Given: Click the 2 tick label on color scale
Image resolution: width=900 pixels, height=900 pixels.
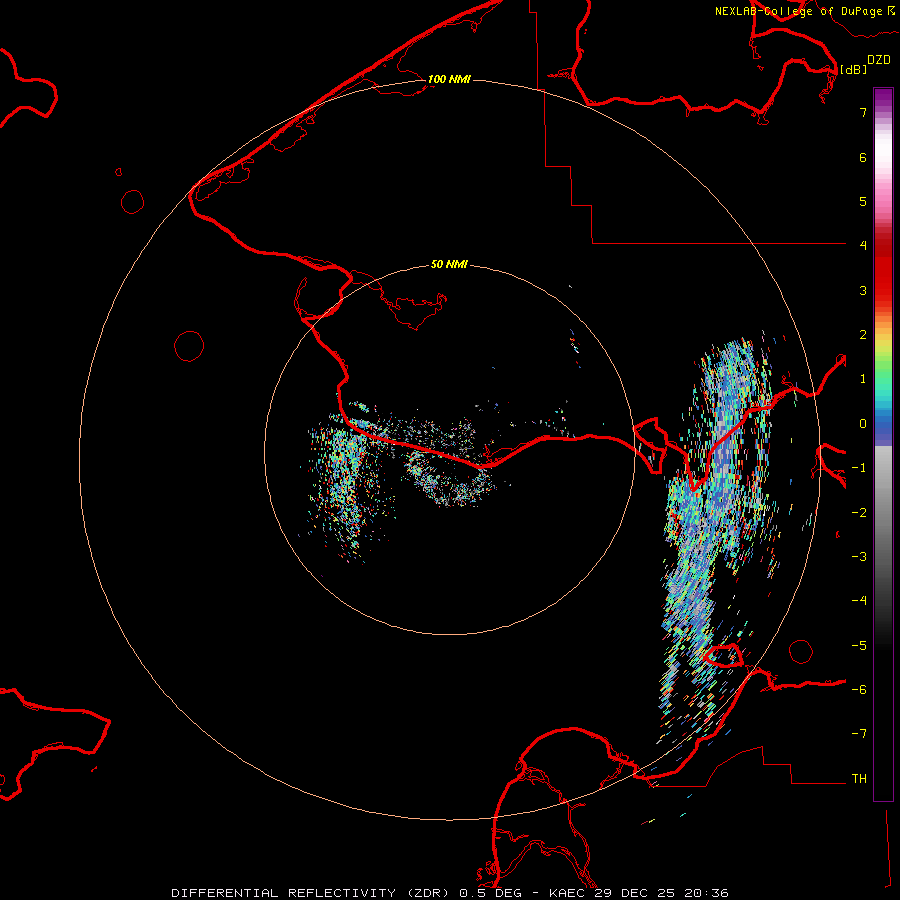Looking at the screenshot, I should click(x=863, y=335).
